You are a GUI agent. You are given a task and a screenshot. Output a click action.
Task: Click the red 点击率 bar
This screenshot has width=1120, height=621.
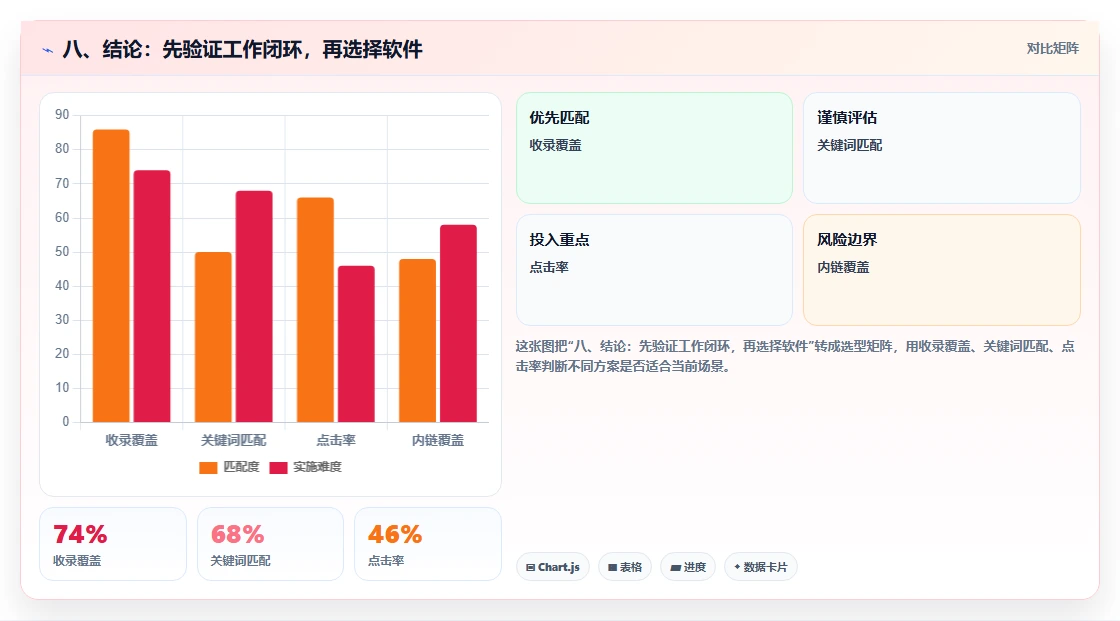[356, 344]
